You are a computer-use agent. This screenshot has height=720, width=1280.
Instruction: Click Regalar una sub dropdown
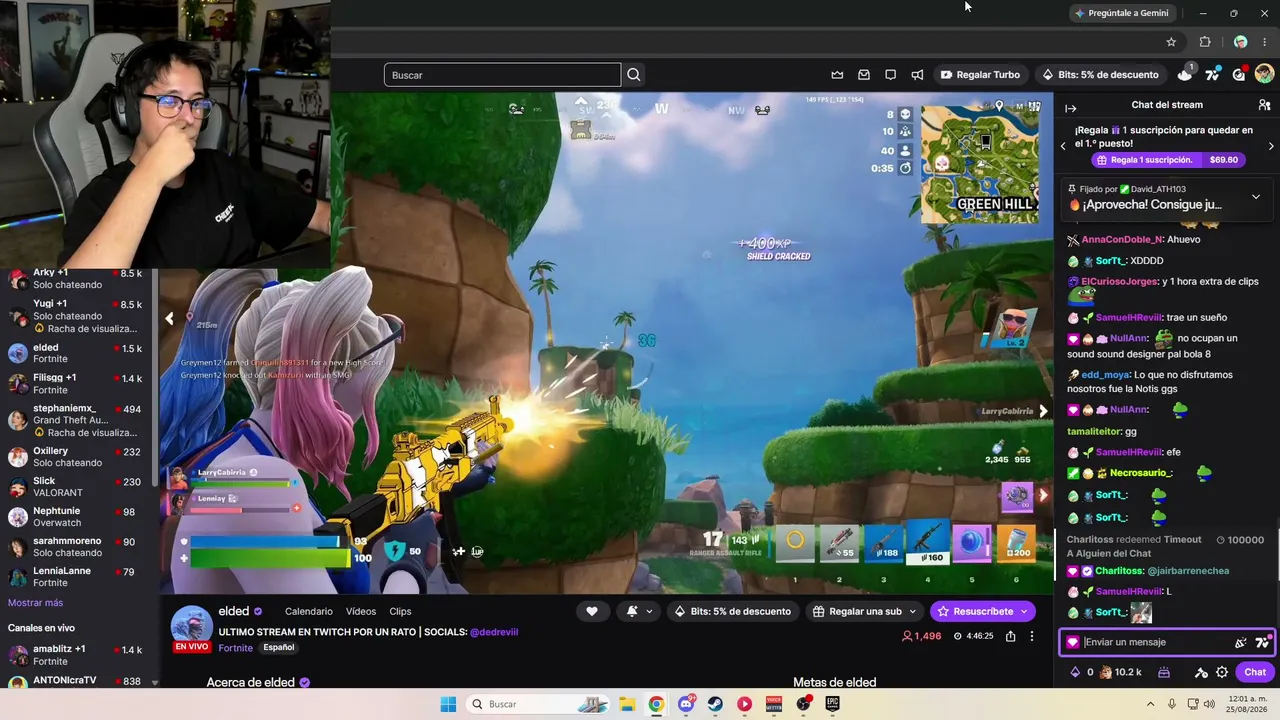(864, 611)
